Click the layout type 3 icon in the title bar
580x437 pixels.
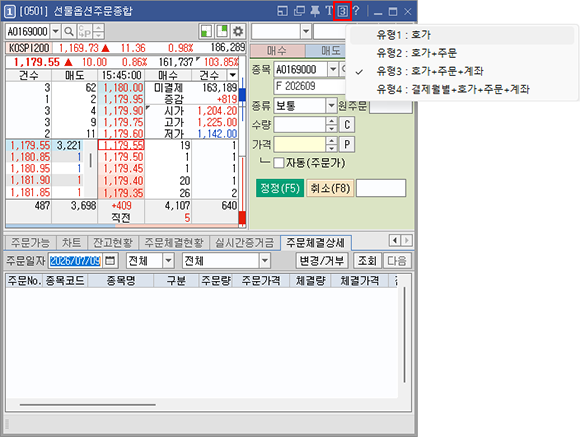click(343, 11)
